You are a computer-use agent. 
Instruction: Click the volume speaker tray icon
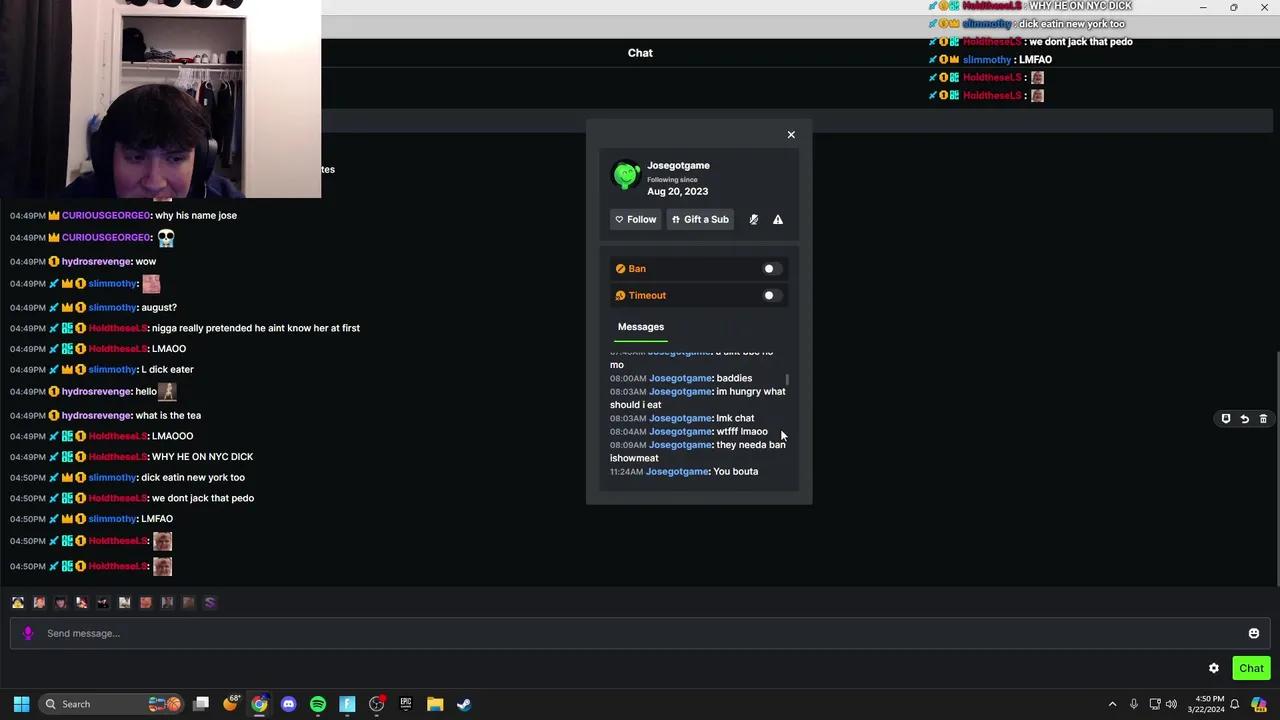coord(1171,704)
